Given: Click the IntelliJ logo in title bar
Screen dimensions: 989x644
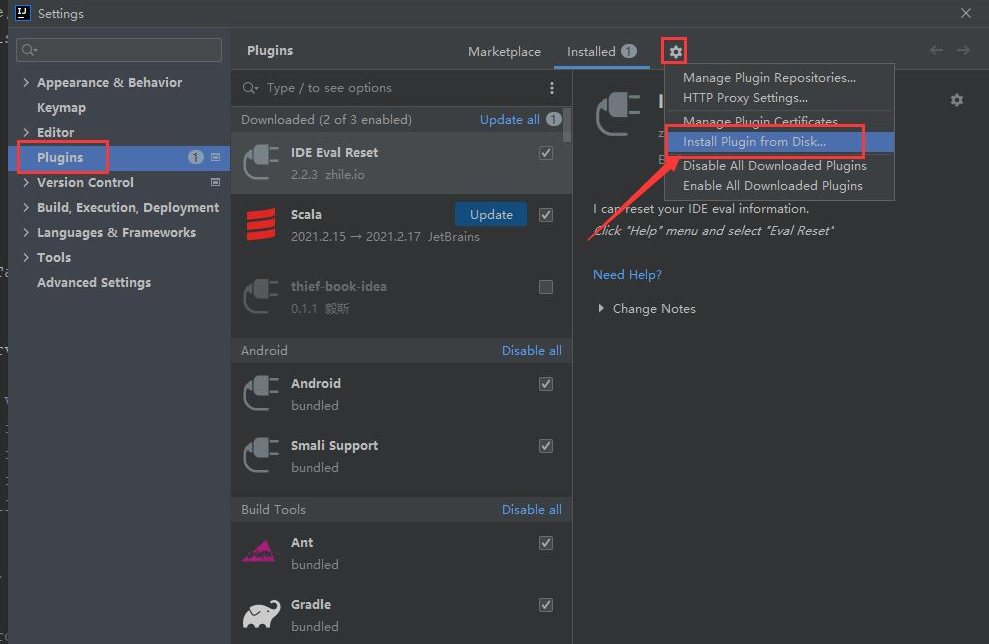Looking at the screenshot, I should 22,13.
